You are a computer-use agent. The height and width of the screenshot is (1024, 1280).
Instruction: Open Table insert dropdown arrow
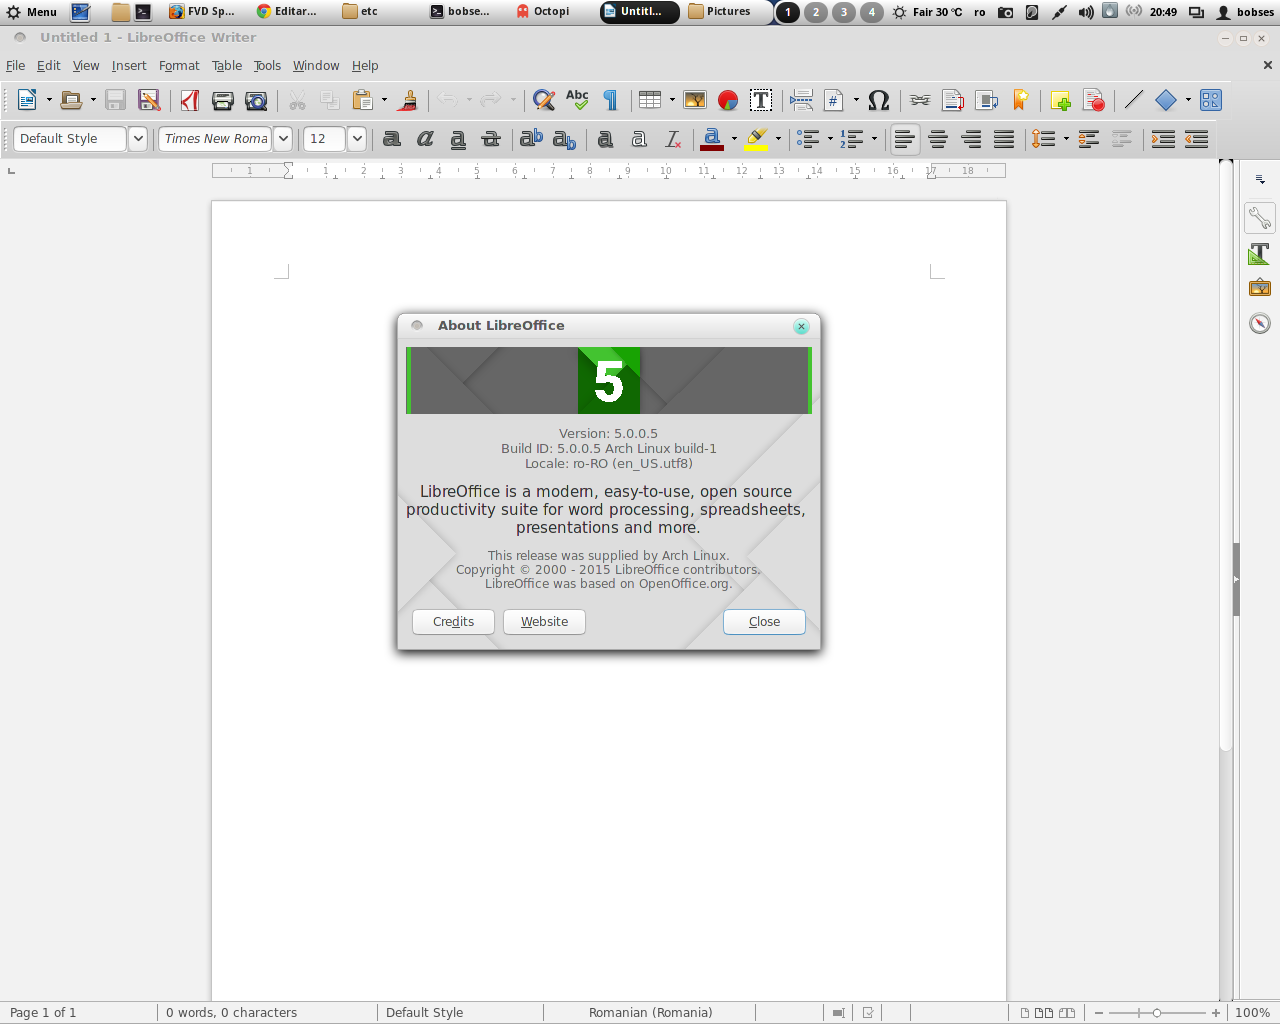coord(672,100)
